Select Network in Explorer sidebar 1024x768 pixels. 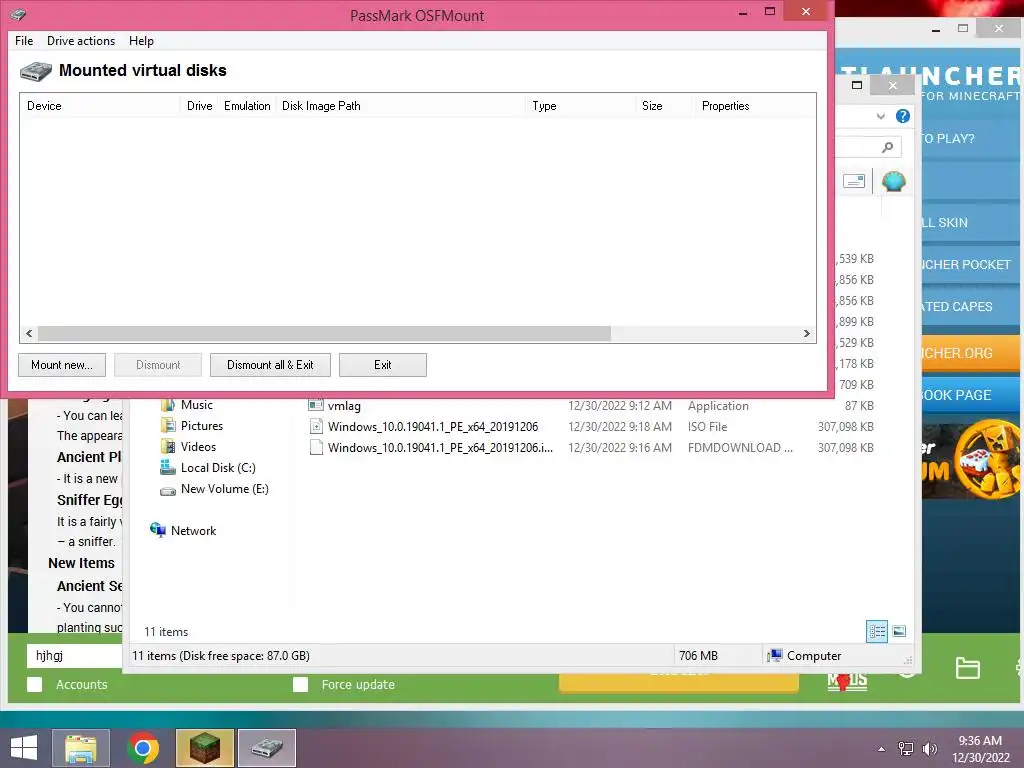pyautogui.click(x=193, y=531)
